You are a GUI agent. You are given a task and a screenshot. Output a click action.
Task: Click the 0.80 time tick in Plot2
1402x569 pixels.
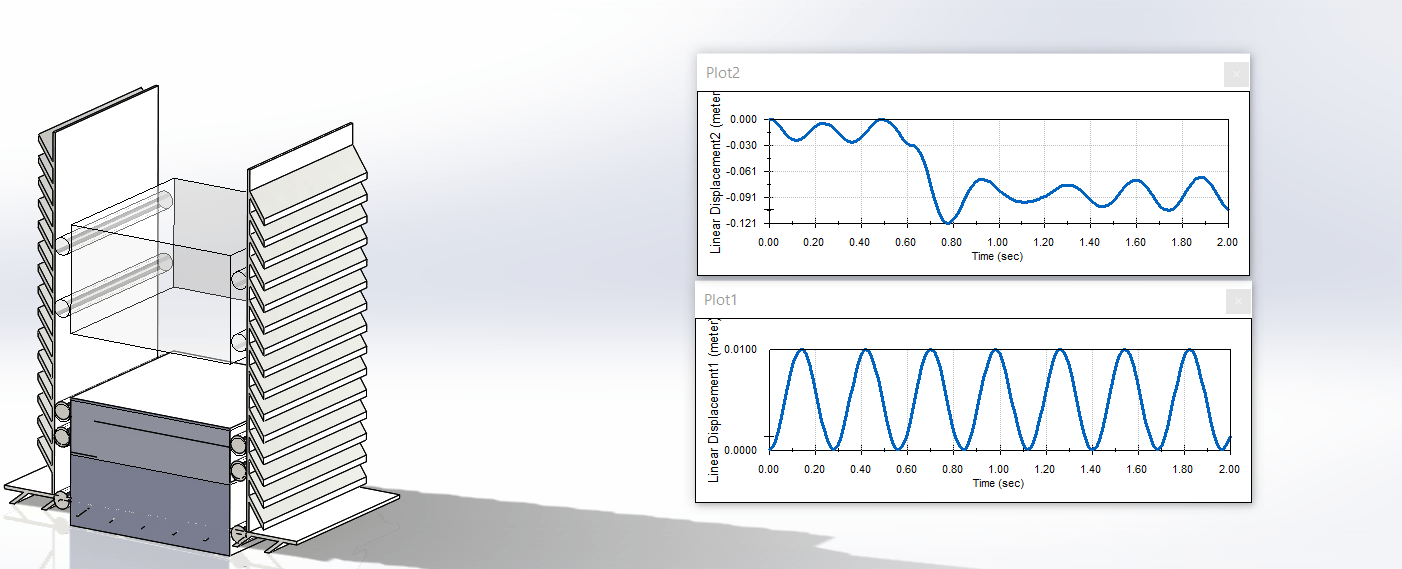click(952, 242)
